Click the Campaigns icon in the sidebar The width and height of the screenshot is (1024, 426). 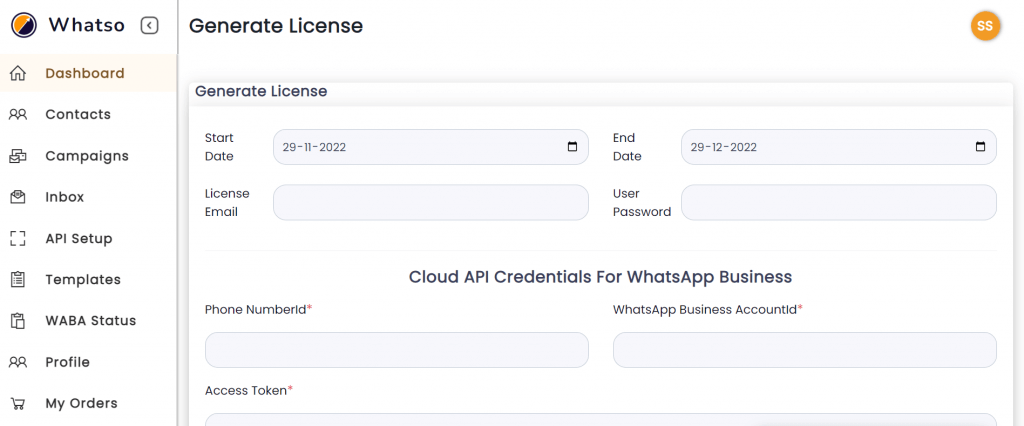(18, 156)
